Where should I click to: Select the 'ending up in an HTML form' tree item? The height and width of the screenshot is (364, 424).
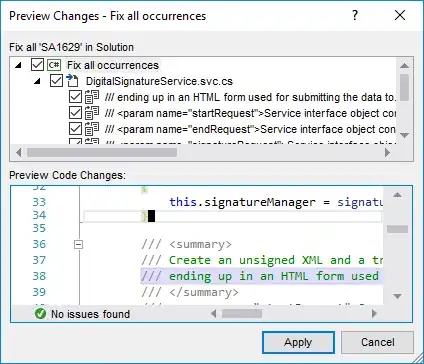point(250,97)
